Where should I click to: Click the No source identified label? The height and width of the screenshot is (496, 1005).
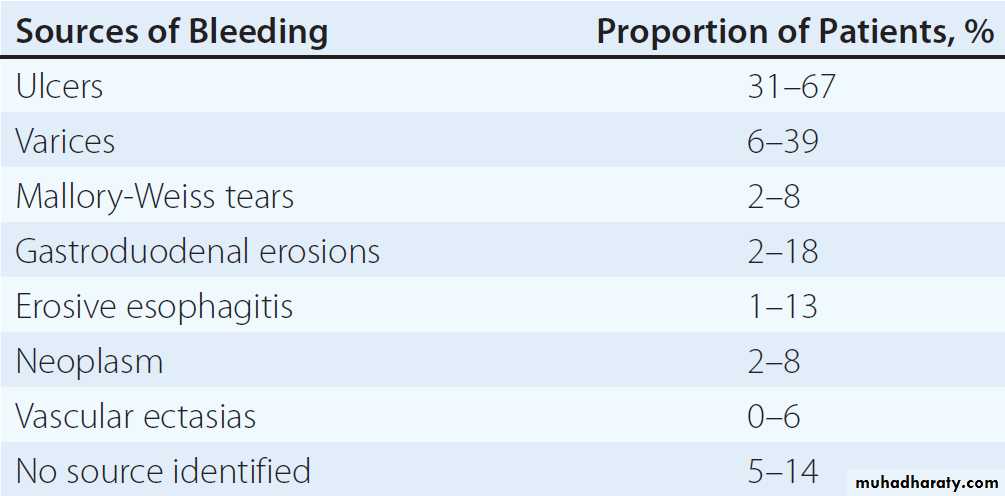pos(163,470)
